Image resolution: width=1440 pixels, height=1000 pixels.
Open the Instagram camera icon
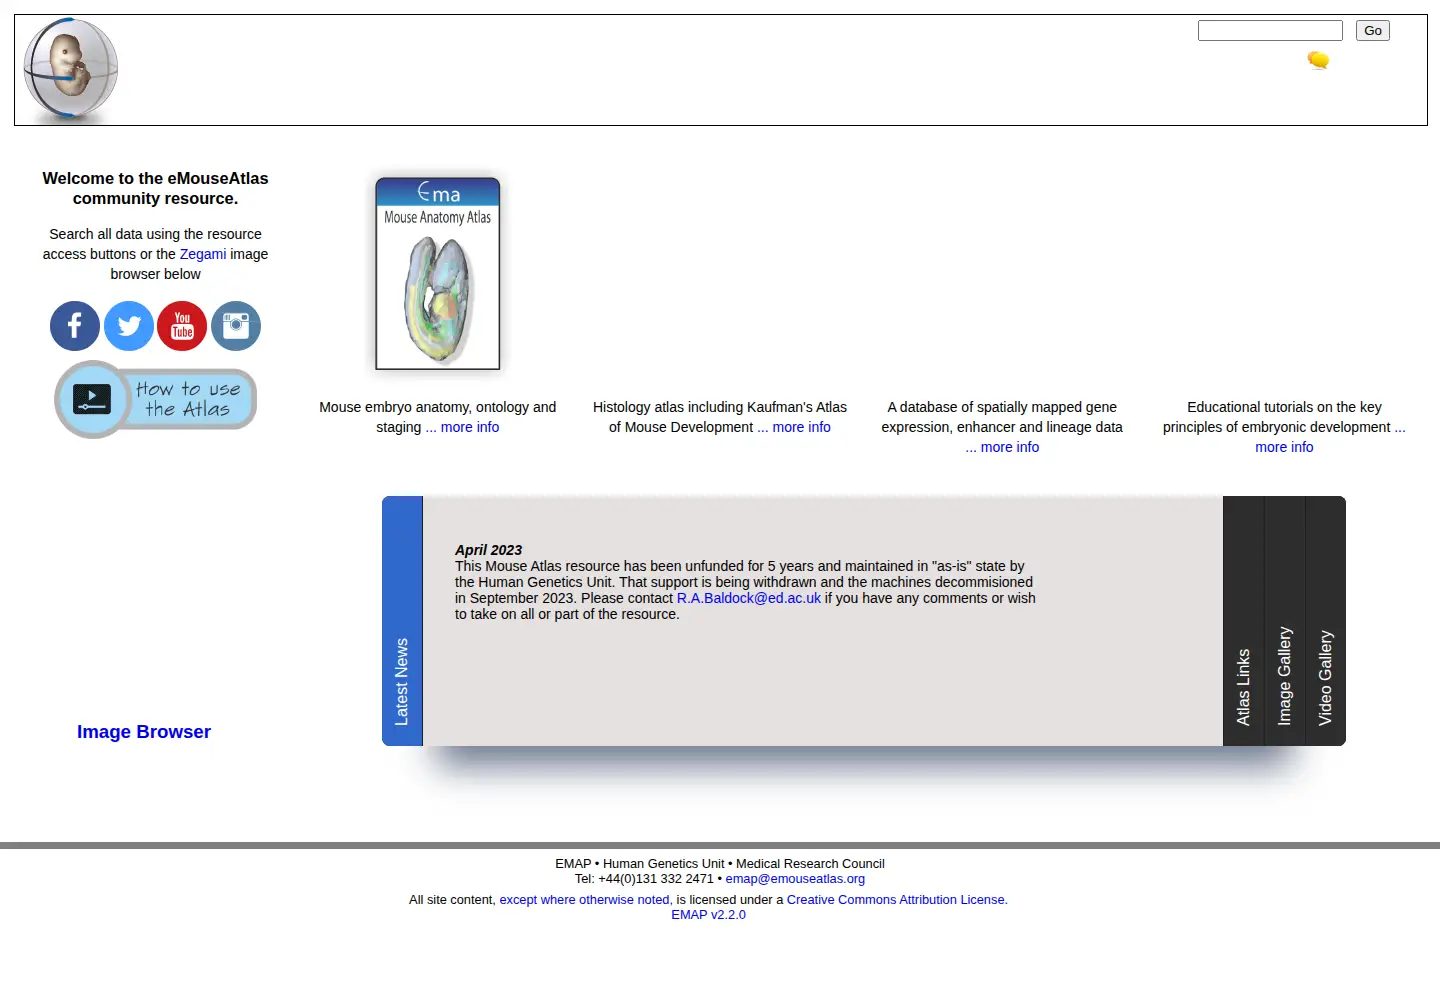236,326
